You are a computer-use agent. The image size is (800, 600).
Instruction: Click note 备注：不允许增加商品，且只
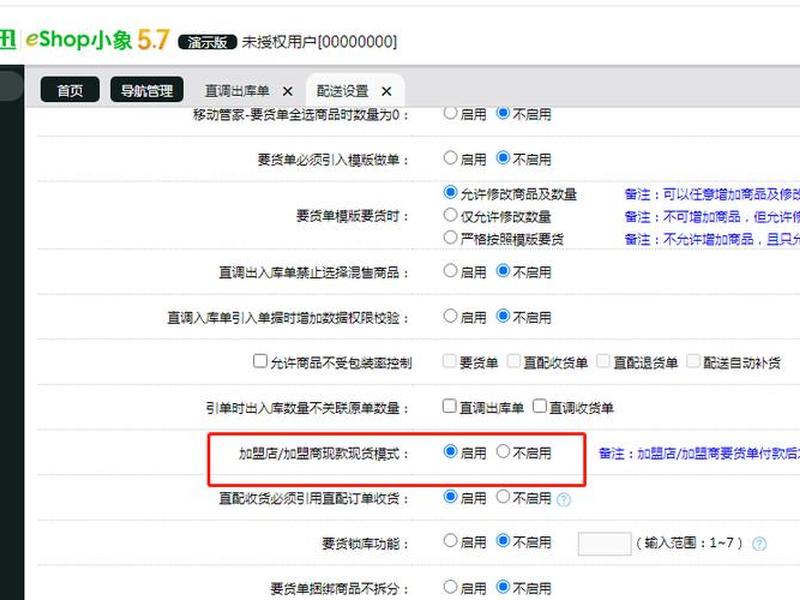click(712, 239)
